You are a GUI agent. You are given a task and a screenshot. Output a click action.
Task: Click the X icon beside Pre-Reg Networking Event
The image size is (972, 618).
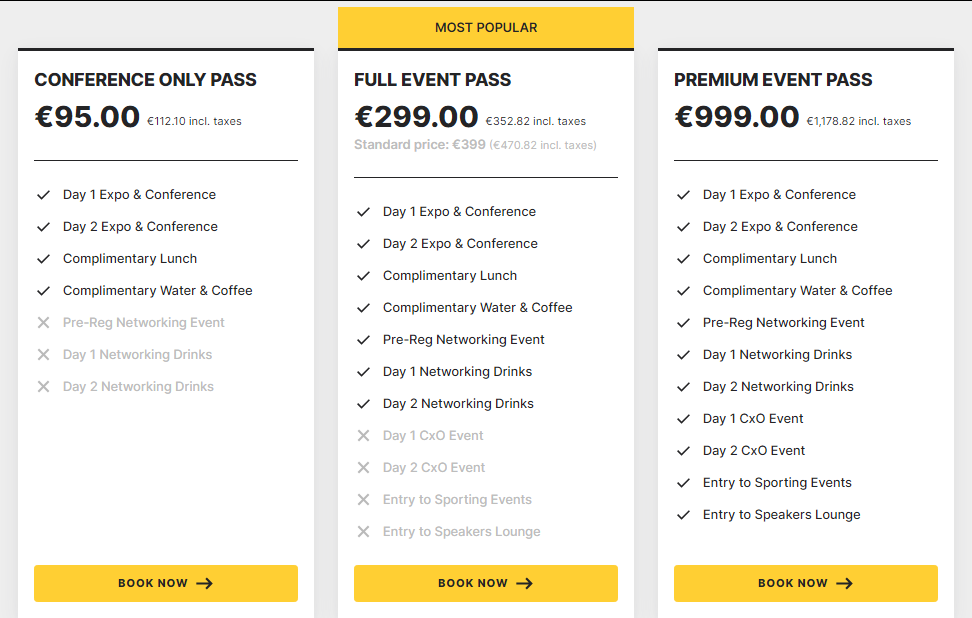click(43, 322)
